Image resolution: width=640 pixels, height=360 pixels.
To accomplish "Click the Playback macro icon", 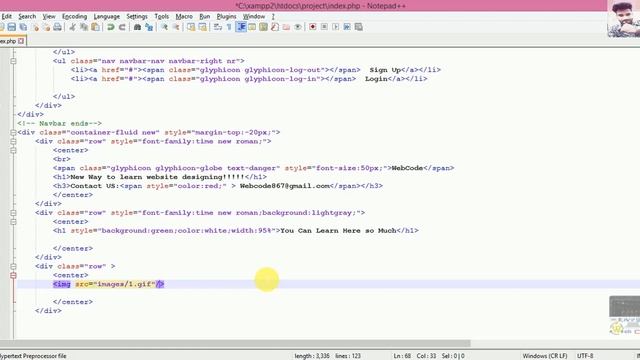I will 336,27.
